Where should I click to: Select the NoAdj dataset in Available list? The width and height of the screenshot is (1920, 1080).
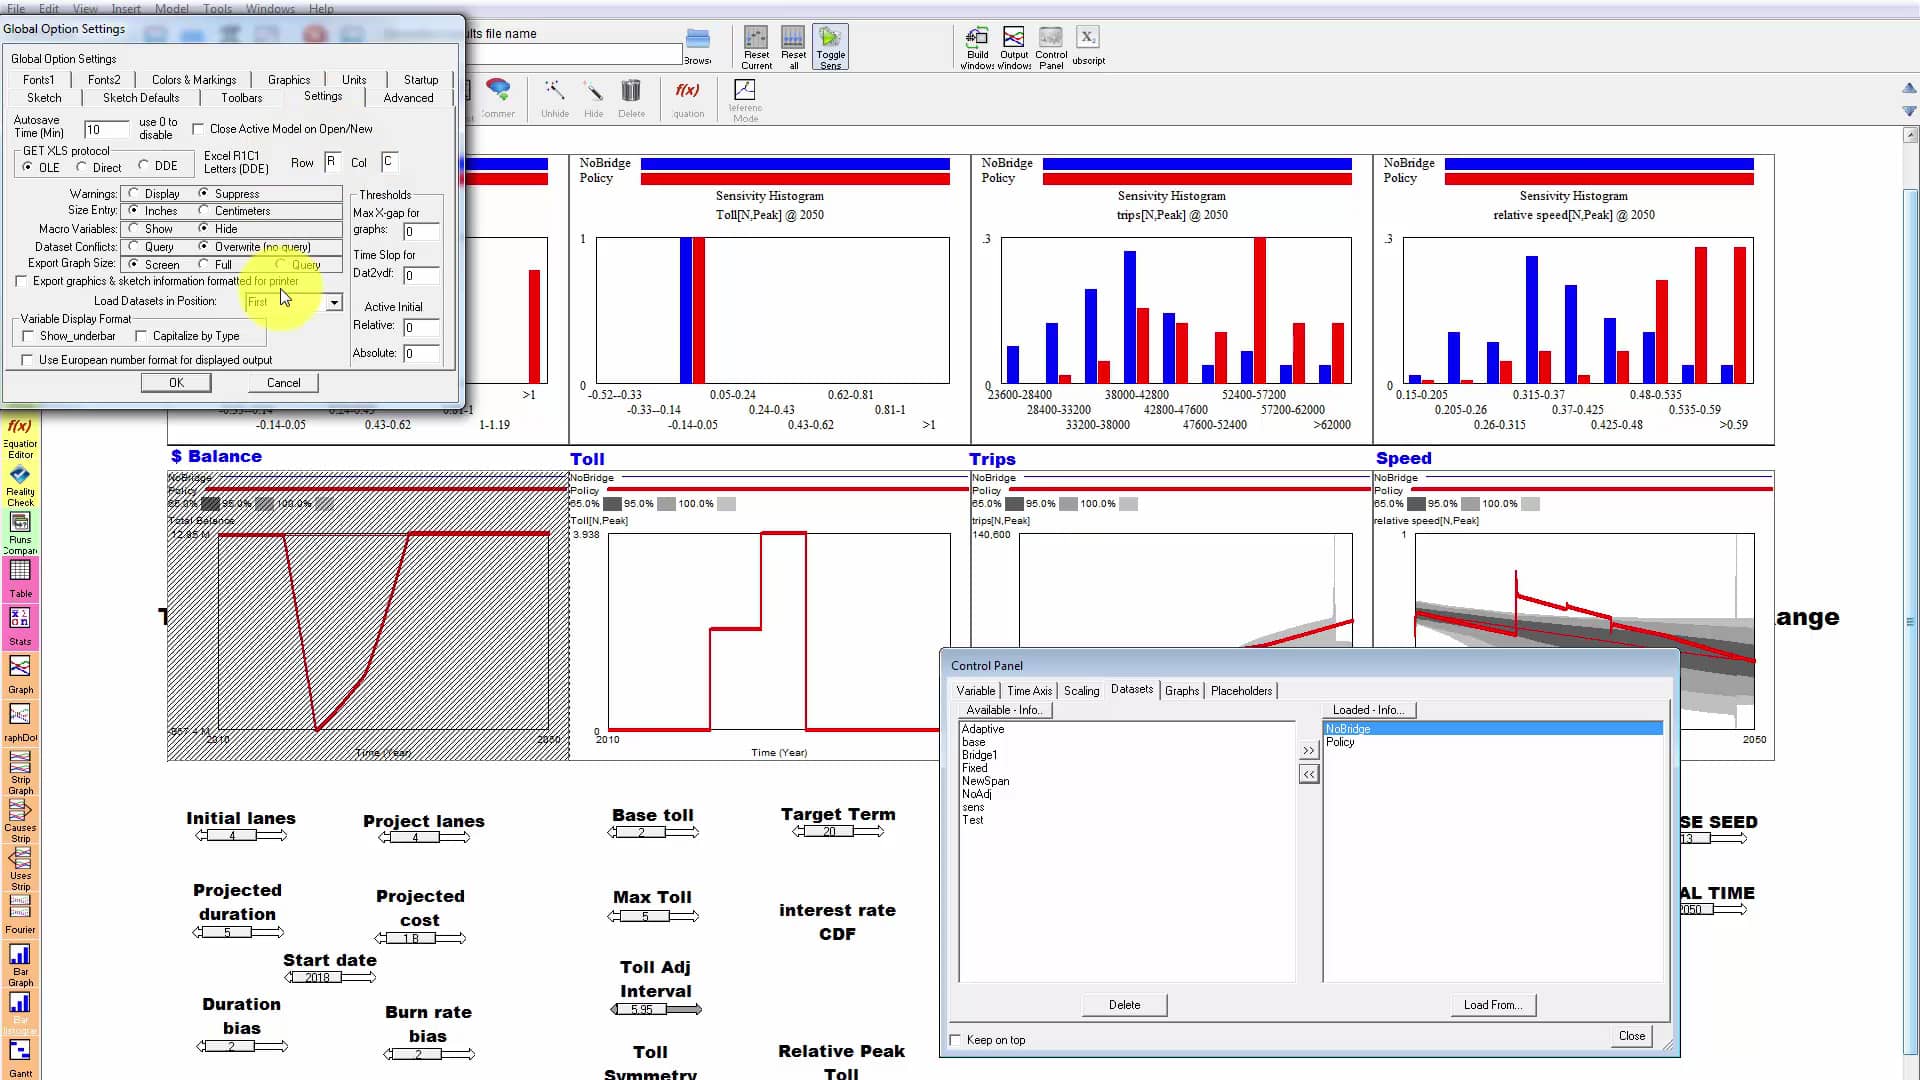click(978, 793)
